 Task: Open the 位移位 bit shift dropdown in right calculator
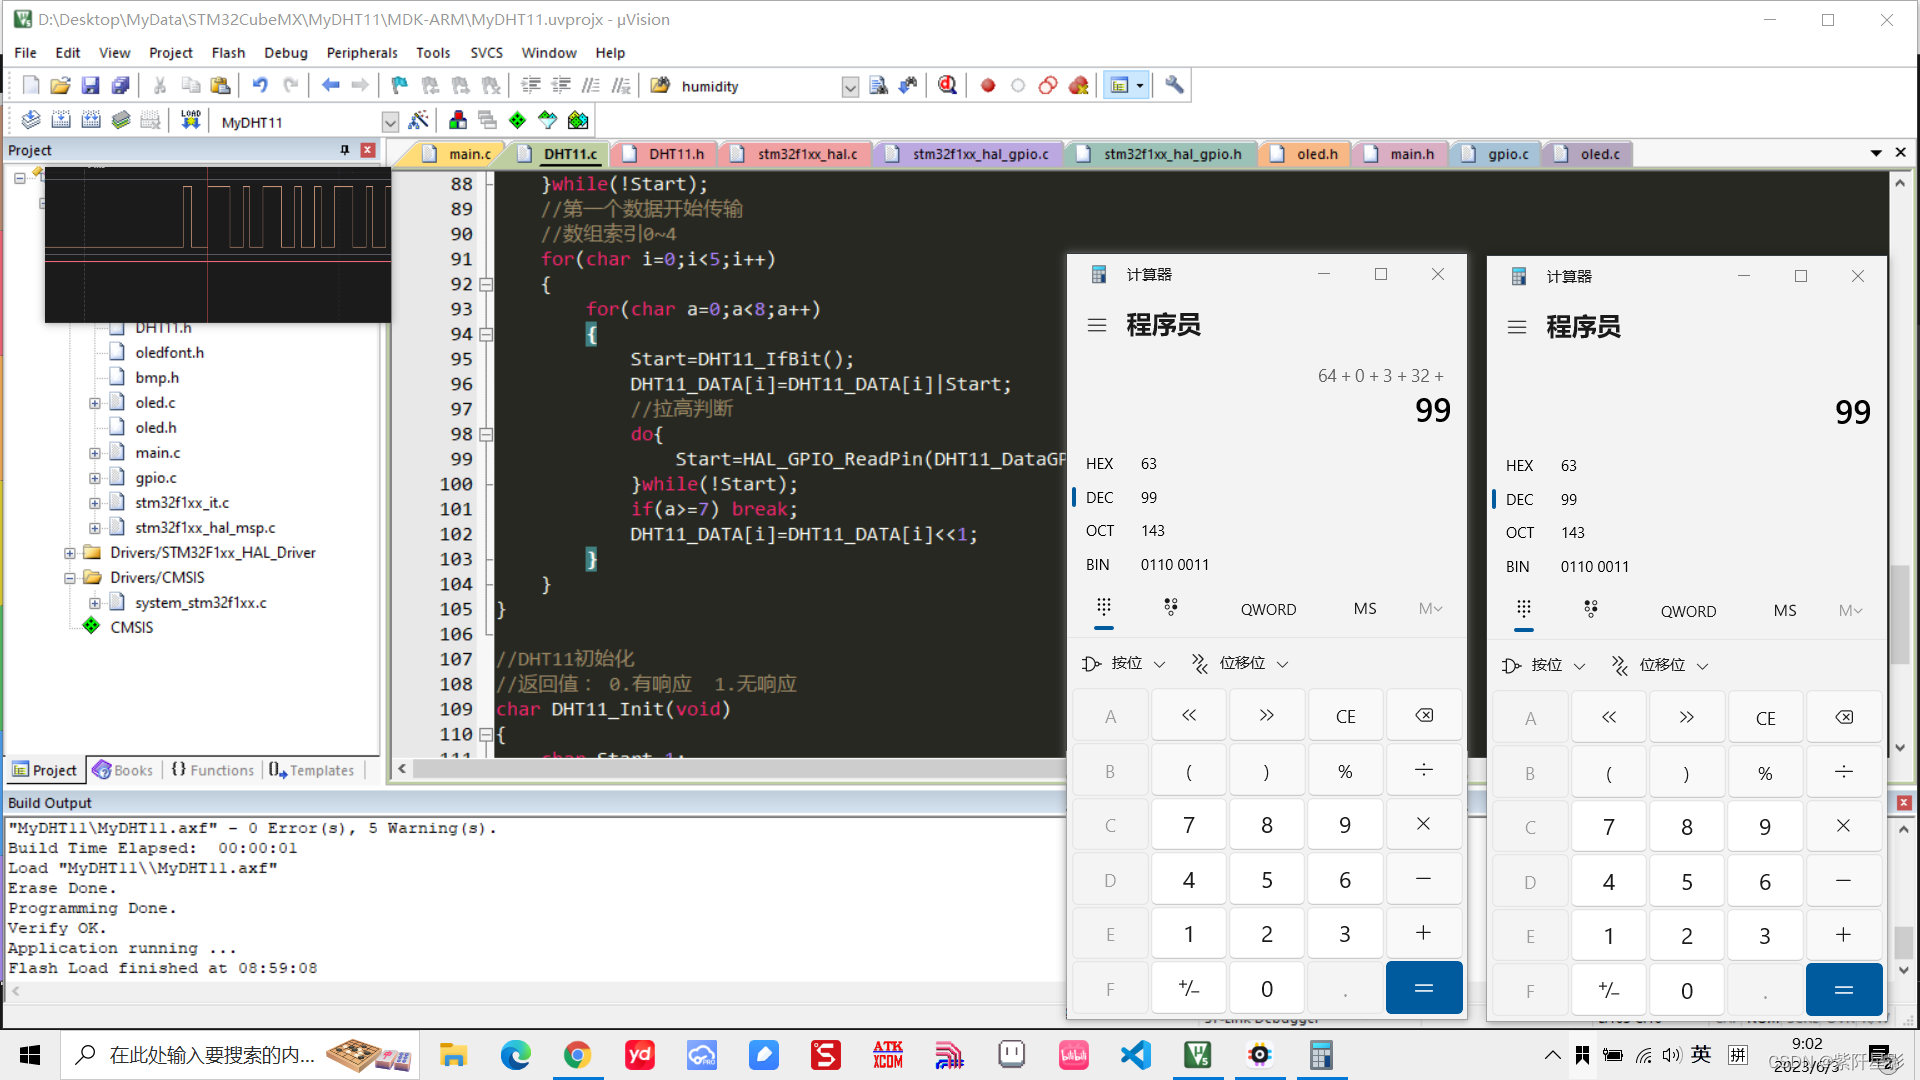pyautogui.click(x=1660, y=665)
